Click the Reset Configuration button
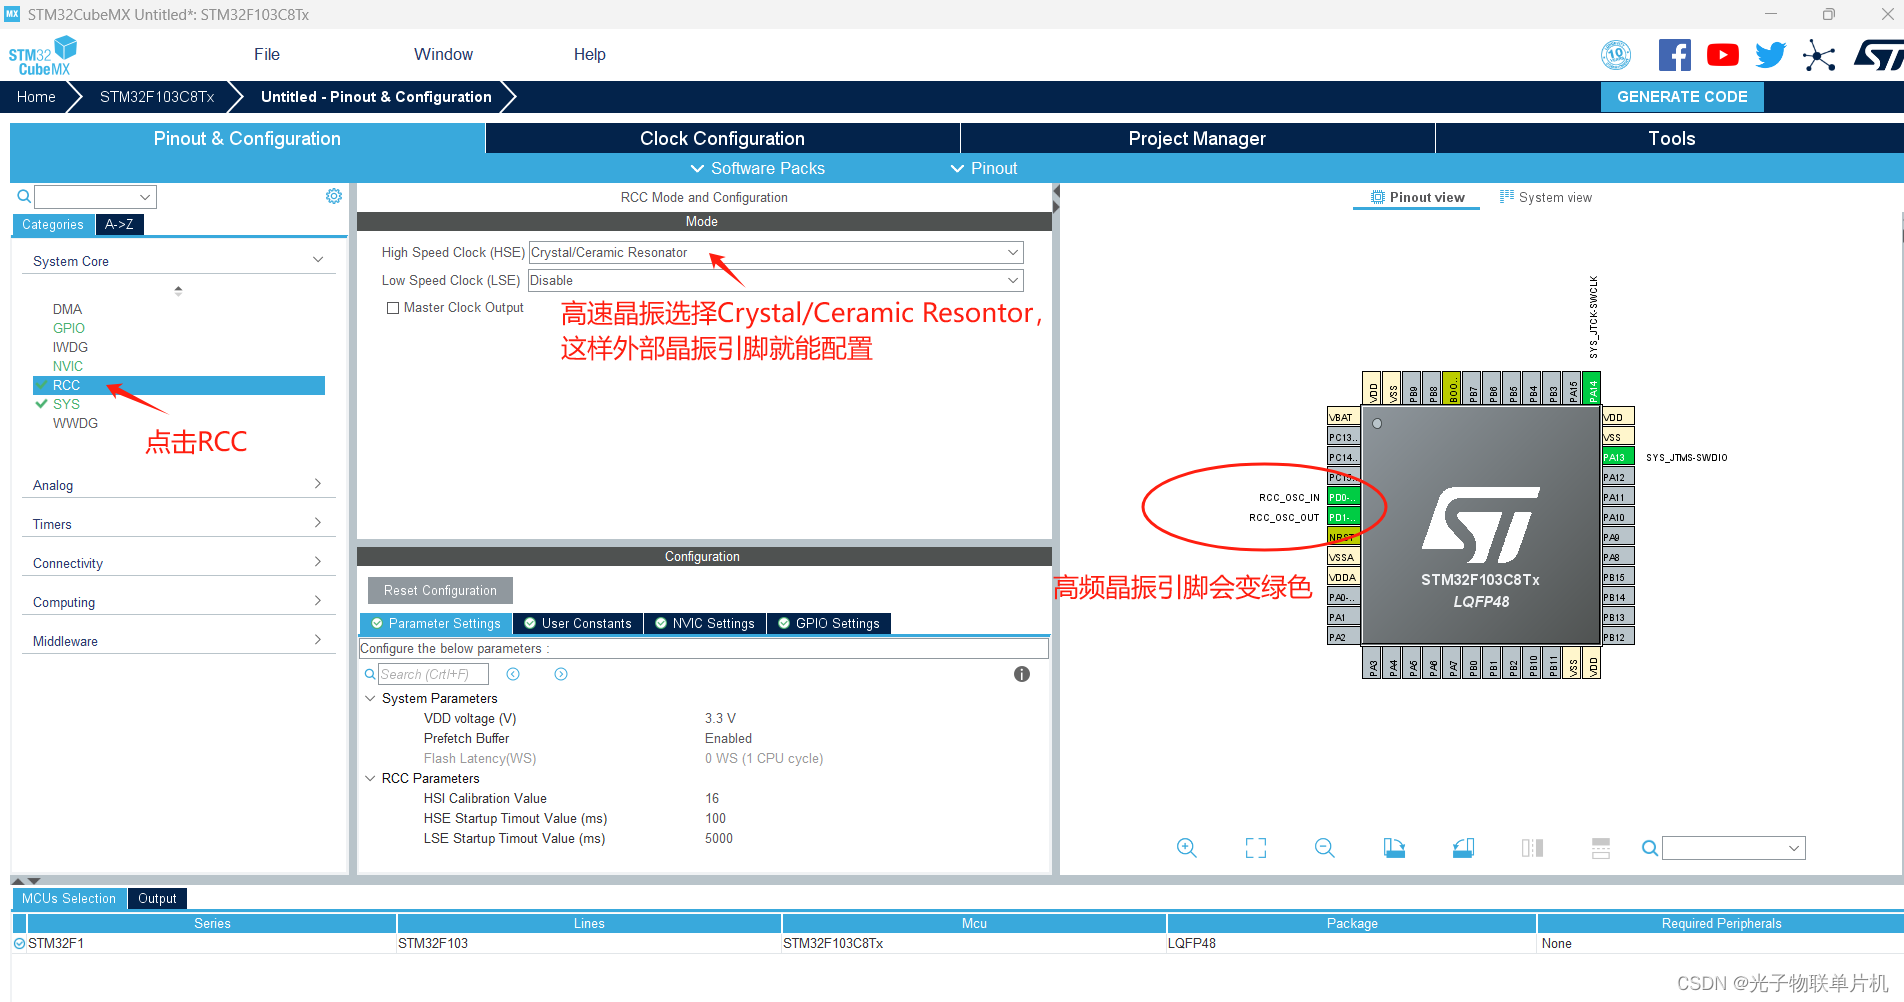The width and height of the screenshot is (1904, 1002). [x=440, y=590]
